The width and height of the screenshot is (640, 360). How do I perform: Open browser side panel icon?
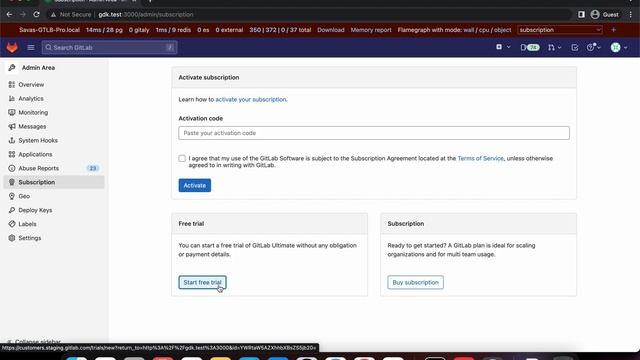click(581, 14)
